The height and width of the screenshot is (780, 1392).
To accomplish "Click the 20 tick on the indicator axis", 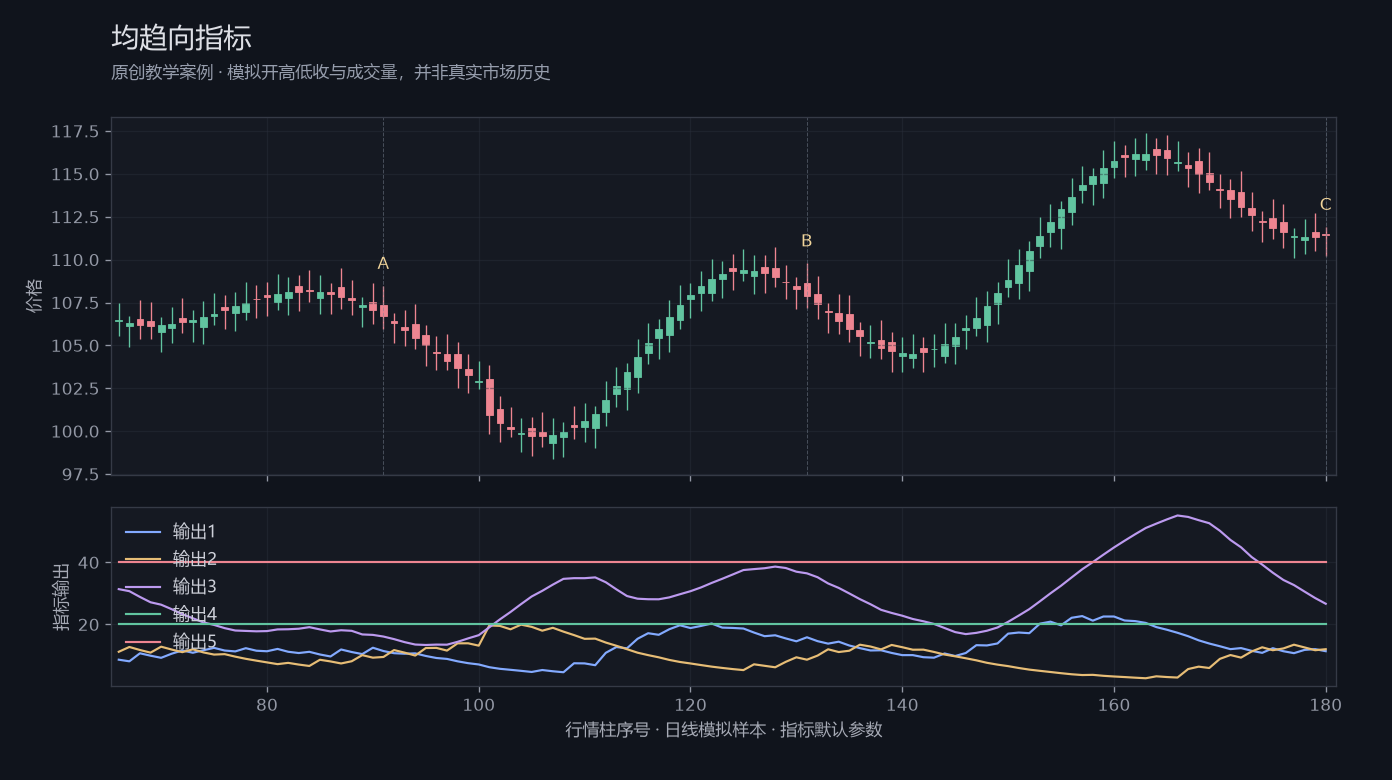I will coord(89,625).
